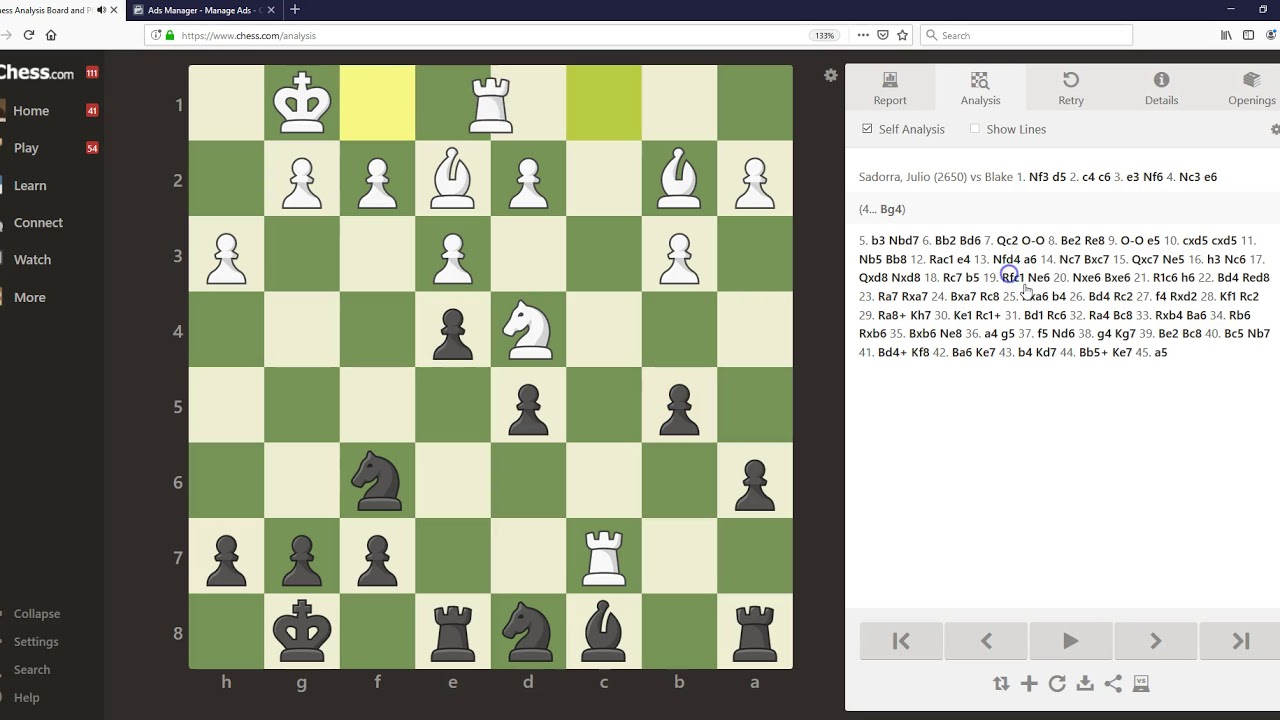This screenshot has height=720, width=1280.
Task: Open the Openings tab
Action: pyautogui.click(x=1251, y=88)
